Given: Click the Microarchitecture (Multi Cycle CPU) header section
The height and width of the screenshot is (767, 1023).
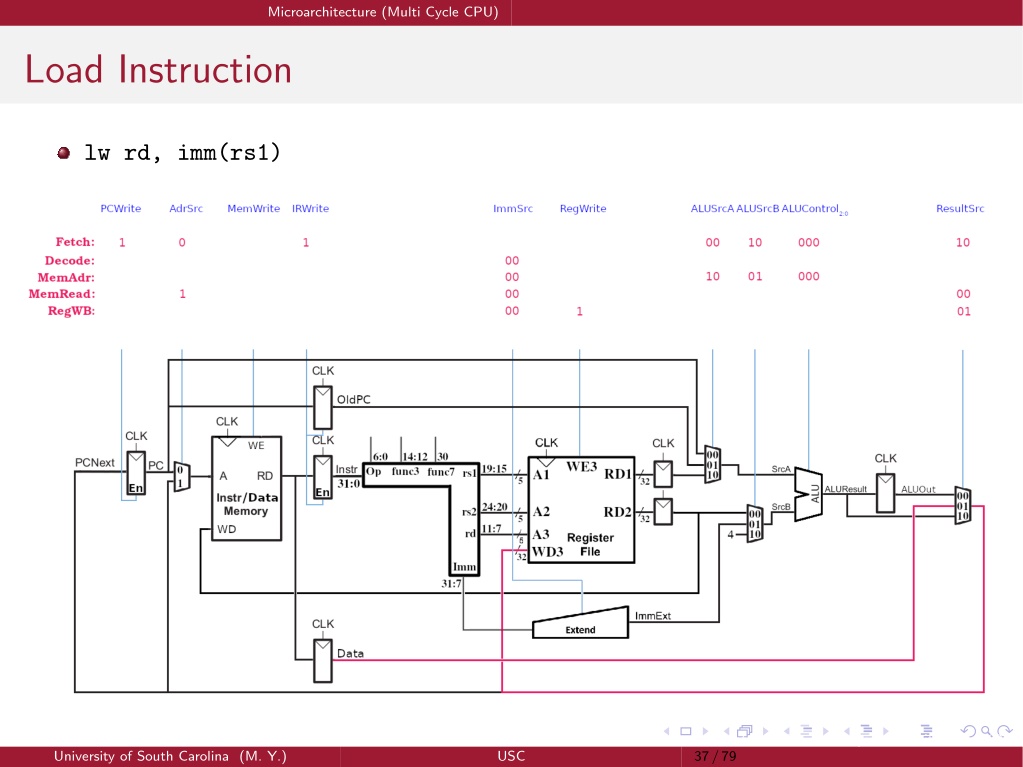Looking at the screenshot, I should (383, 12).
